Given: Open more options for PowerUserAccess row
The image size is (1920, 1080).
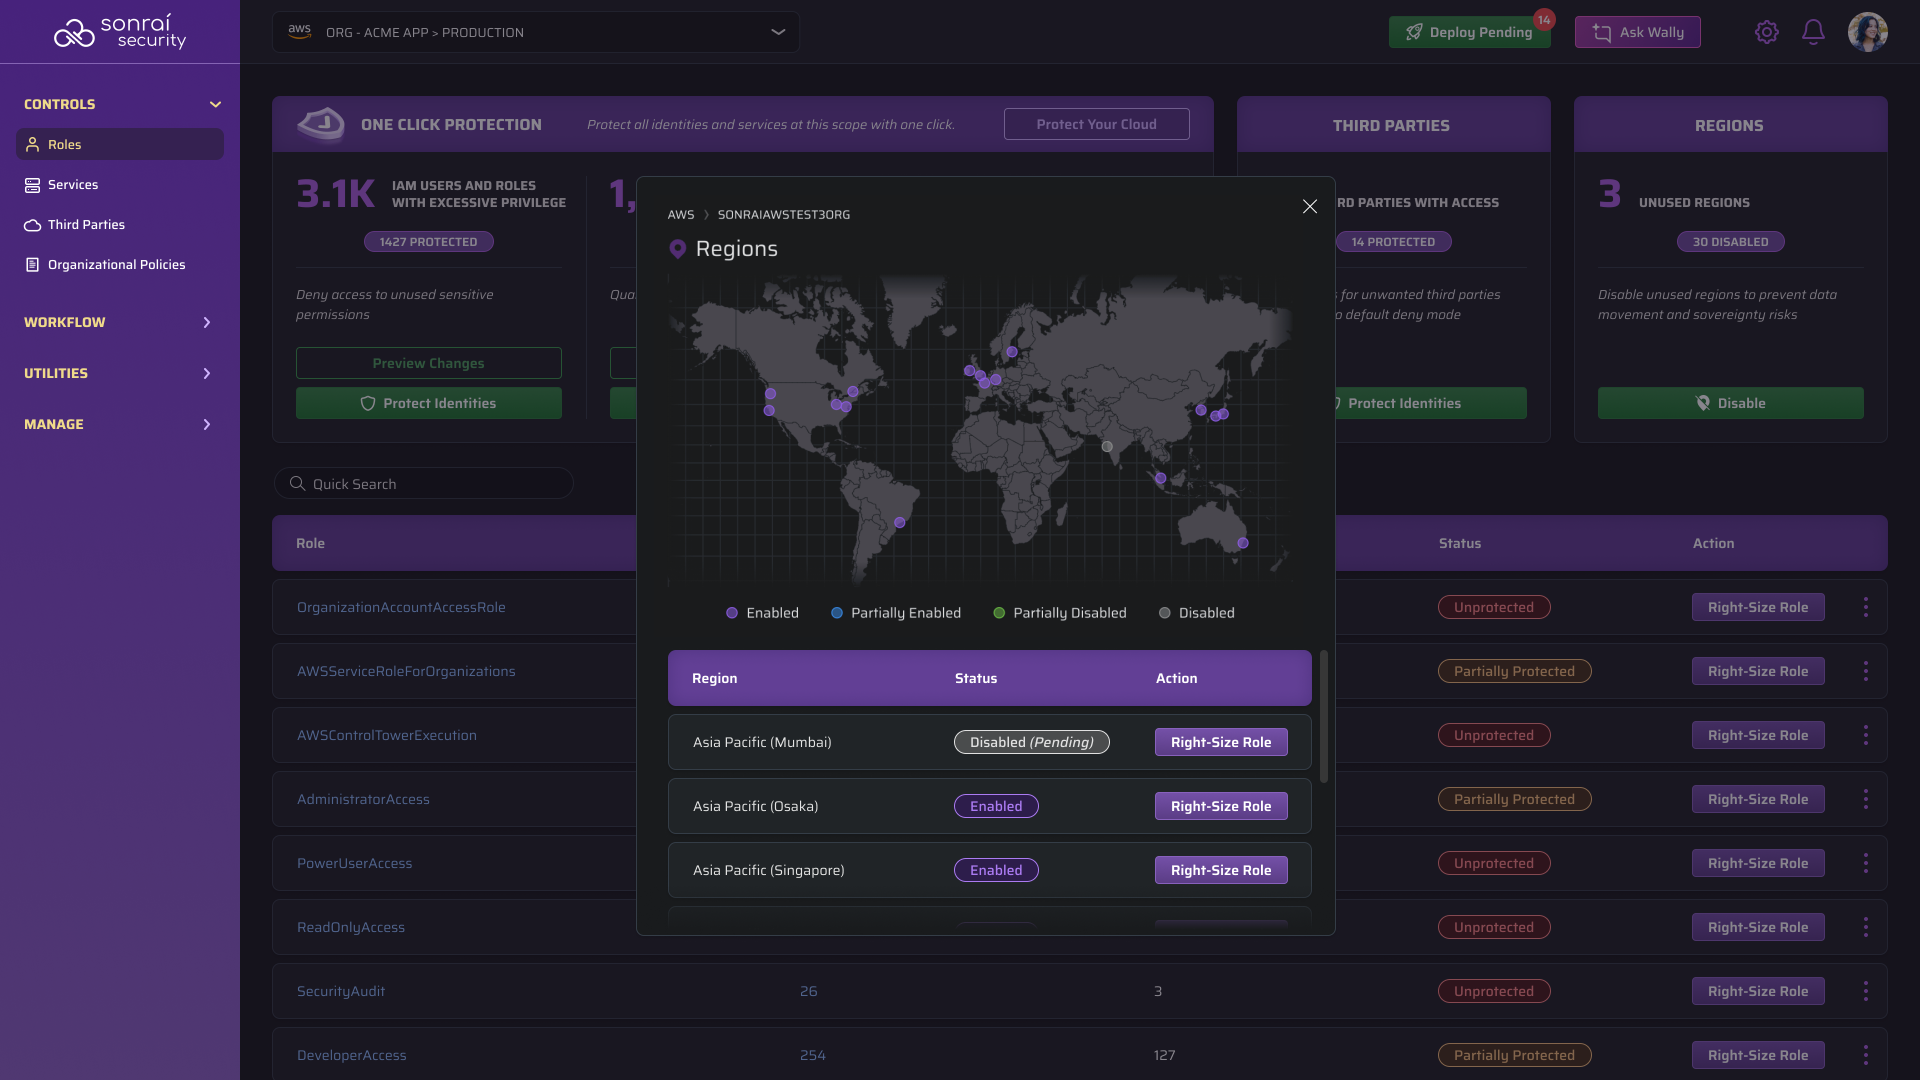Looking at the screenshot, I should [1866, 863].
